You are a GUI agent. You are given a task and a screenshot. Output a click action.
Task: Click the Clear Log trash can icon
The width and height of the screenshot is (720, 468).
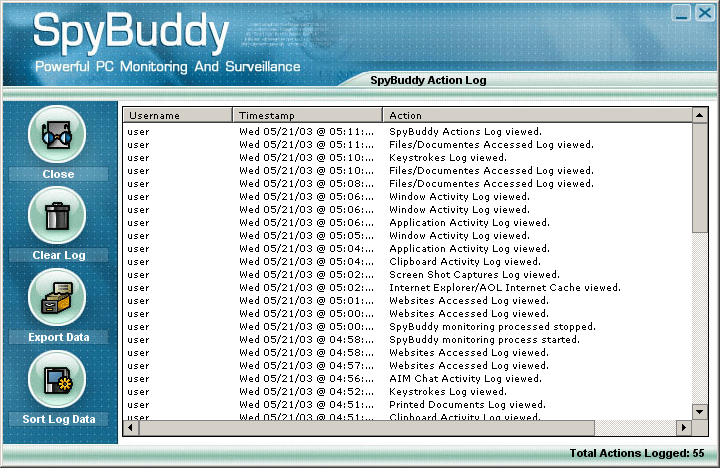click(57, 215)
